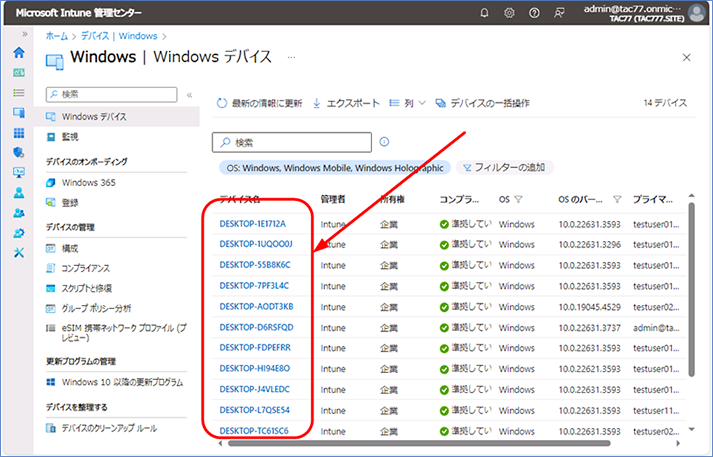Screen dimensions: 713x457
Task: Open device DESKTOP-1E1712A
Action: coord(253,224)
